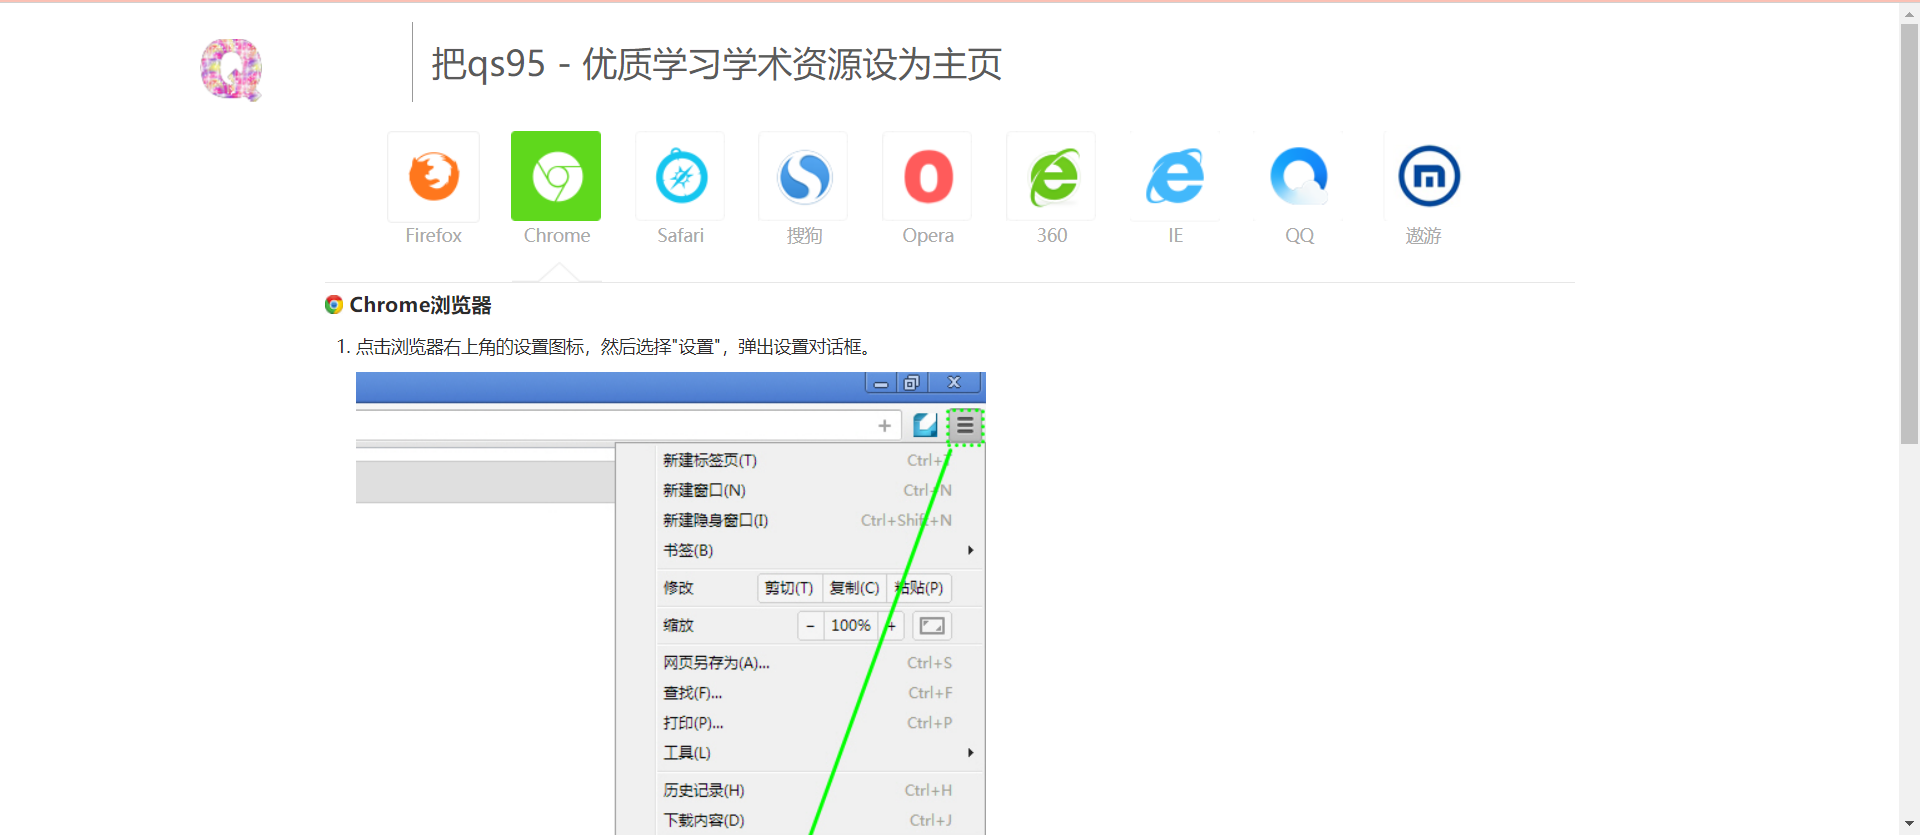The height and width of the screenshot is (840, 1920).
Task: Select the 遨游 browser icon
Action: click(1428, 176)
